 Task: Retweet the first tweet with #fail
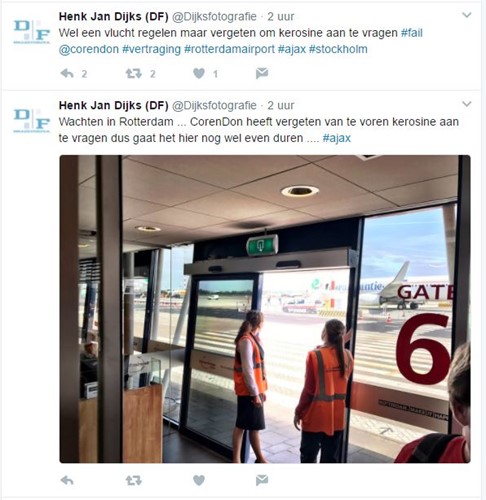[134, 73]
